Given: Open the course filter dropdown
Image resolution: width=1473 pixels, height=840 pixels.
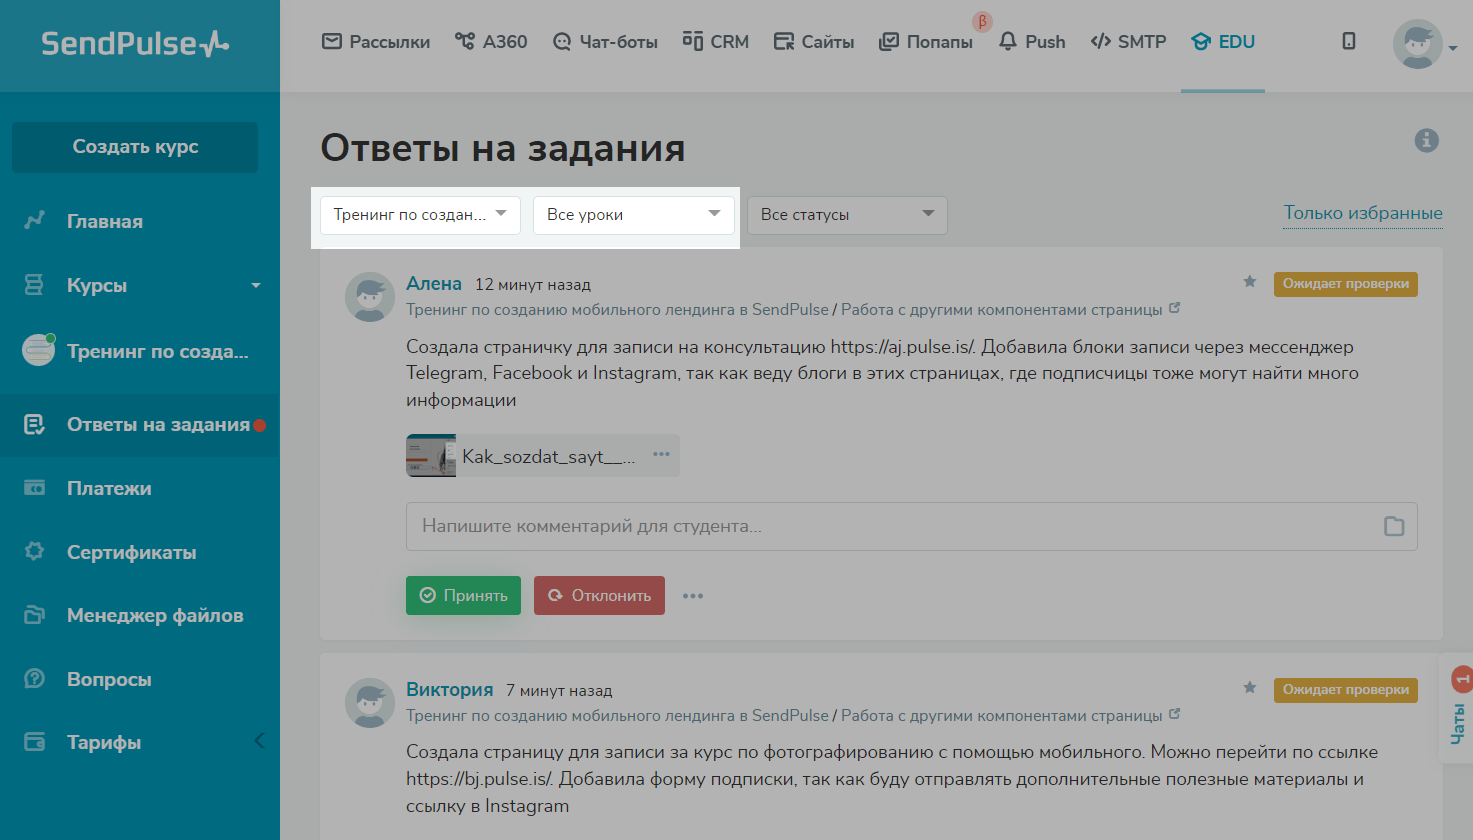Looking at the screenshot, I should [420, 215].
